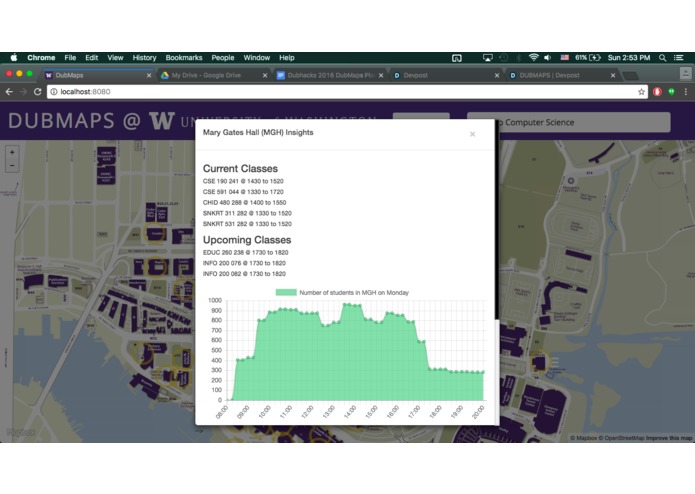Open the Window menu

257,58
